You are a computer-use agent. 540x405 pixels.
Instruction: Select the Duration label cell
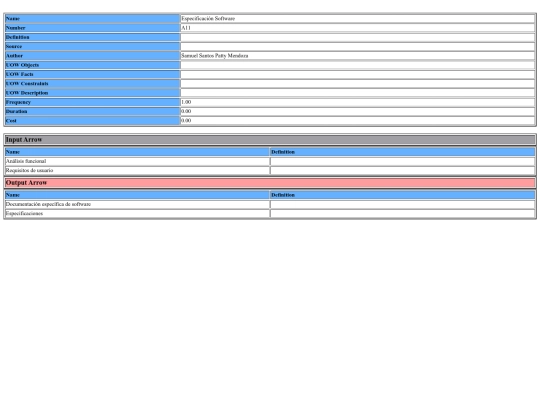click(x=93, y=112)
